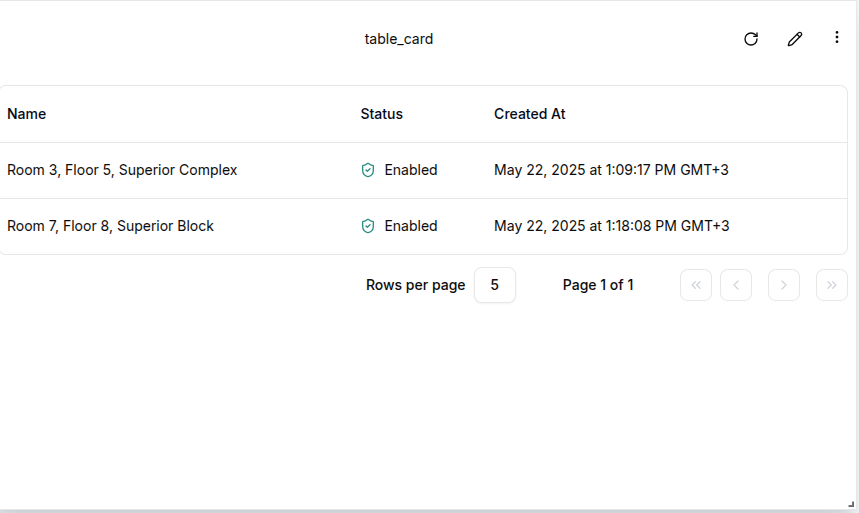Screen dimensions: 859x513
Task: Click the refresh icon
Action: [x=751, y=39]
